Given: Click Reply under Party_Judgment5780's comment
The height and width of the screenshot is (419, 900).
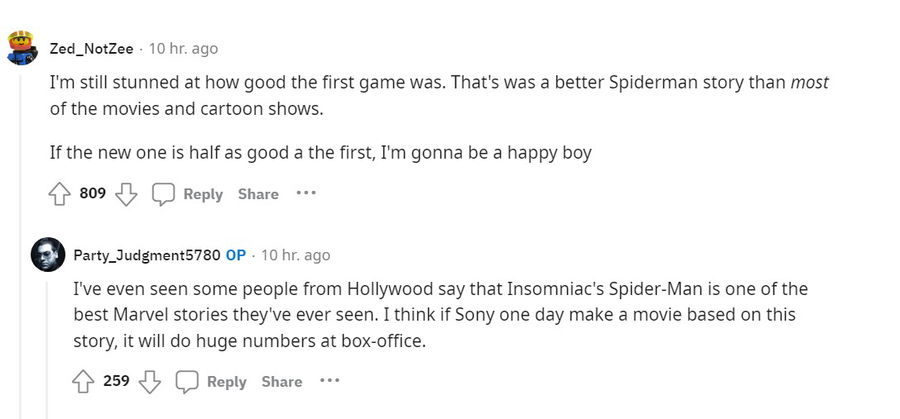Looking at the screenshot, I should 226,381.
